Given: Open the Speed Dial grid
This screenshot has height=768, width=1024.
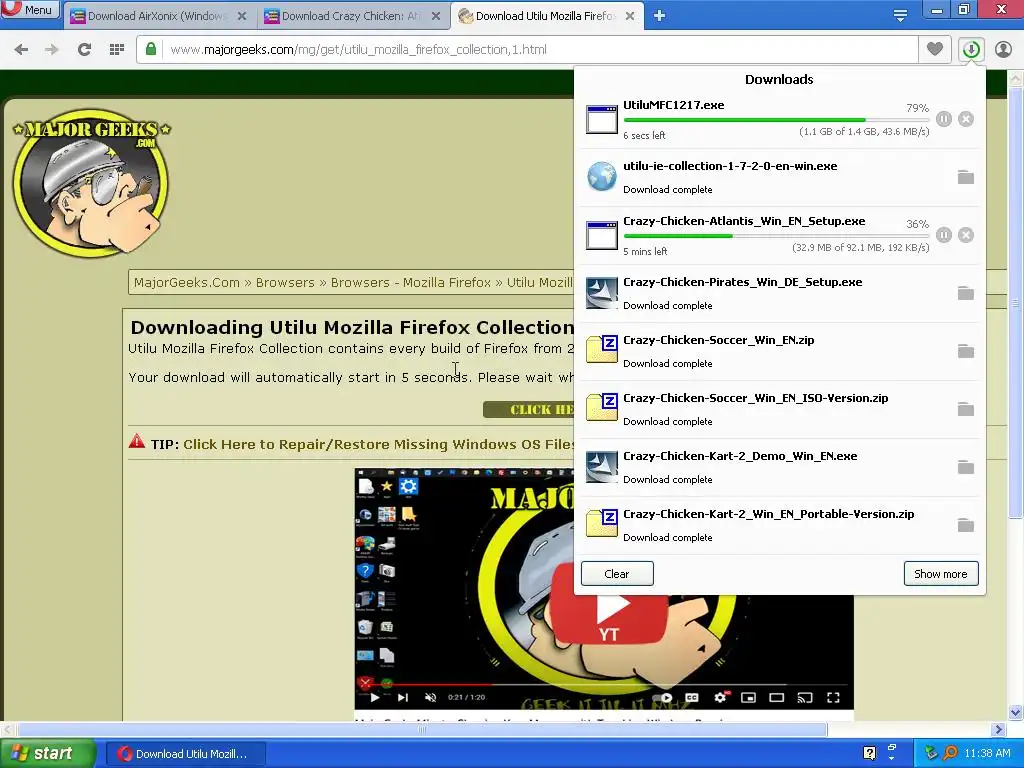Looking at the screenshot, I should click(117, 50).
